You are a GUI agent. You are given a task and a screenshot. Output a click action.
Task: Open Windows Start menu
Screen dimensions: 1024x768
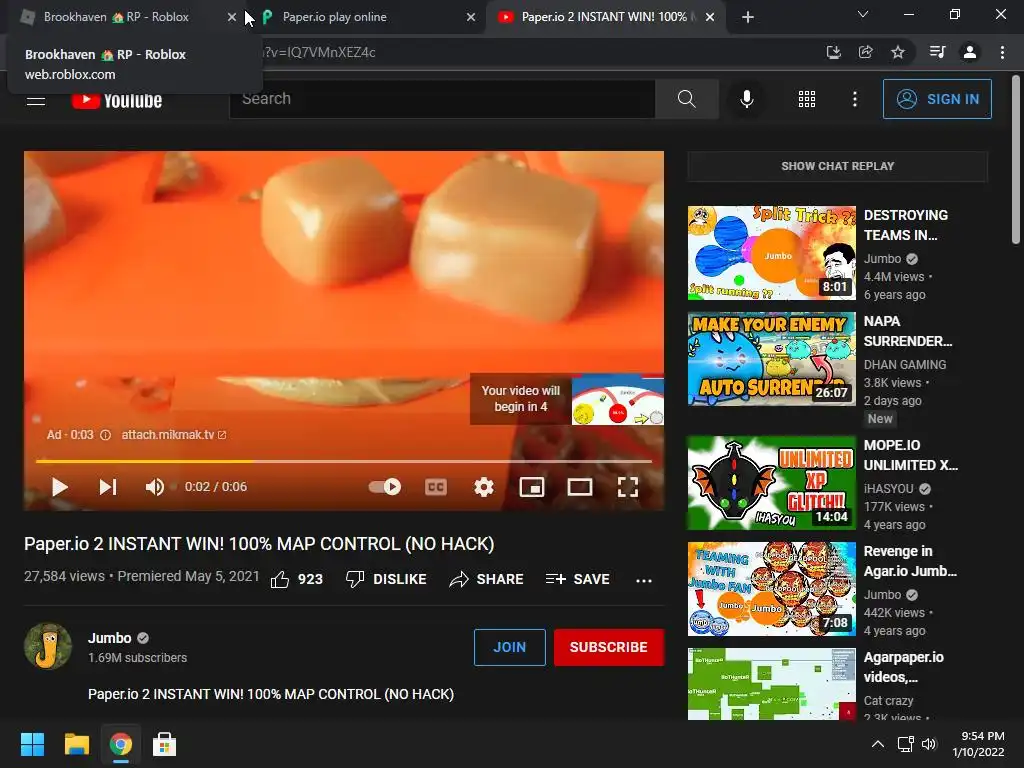pyautogui.click(x=32, y=744)
